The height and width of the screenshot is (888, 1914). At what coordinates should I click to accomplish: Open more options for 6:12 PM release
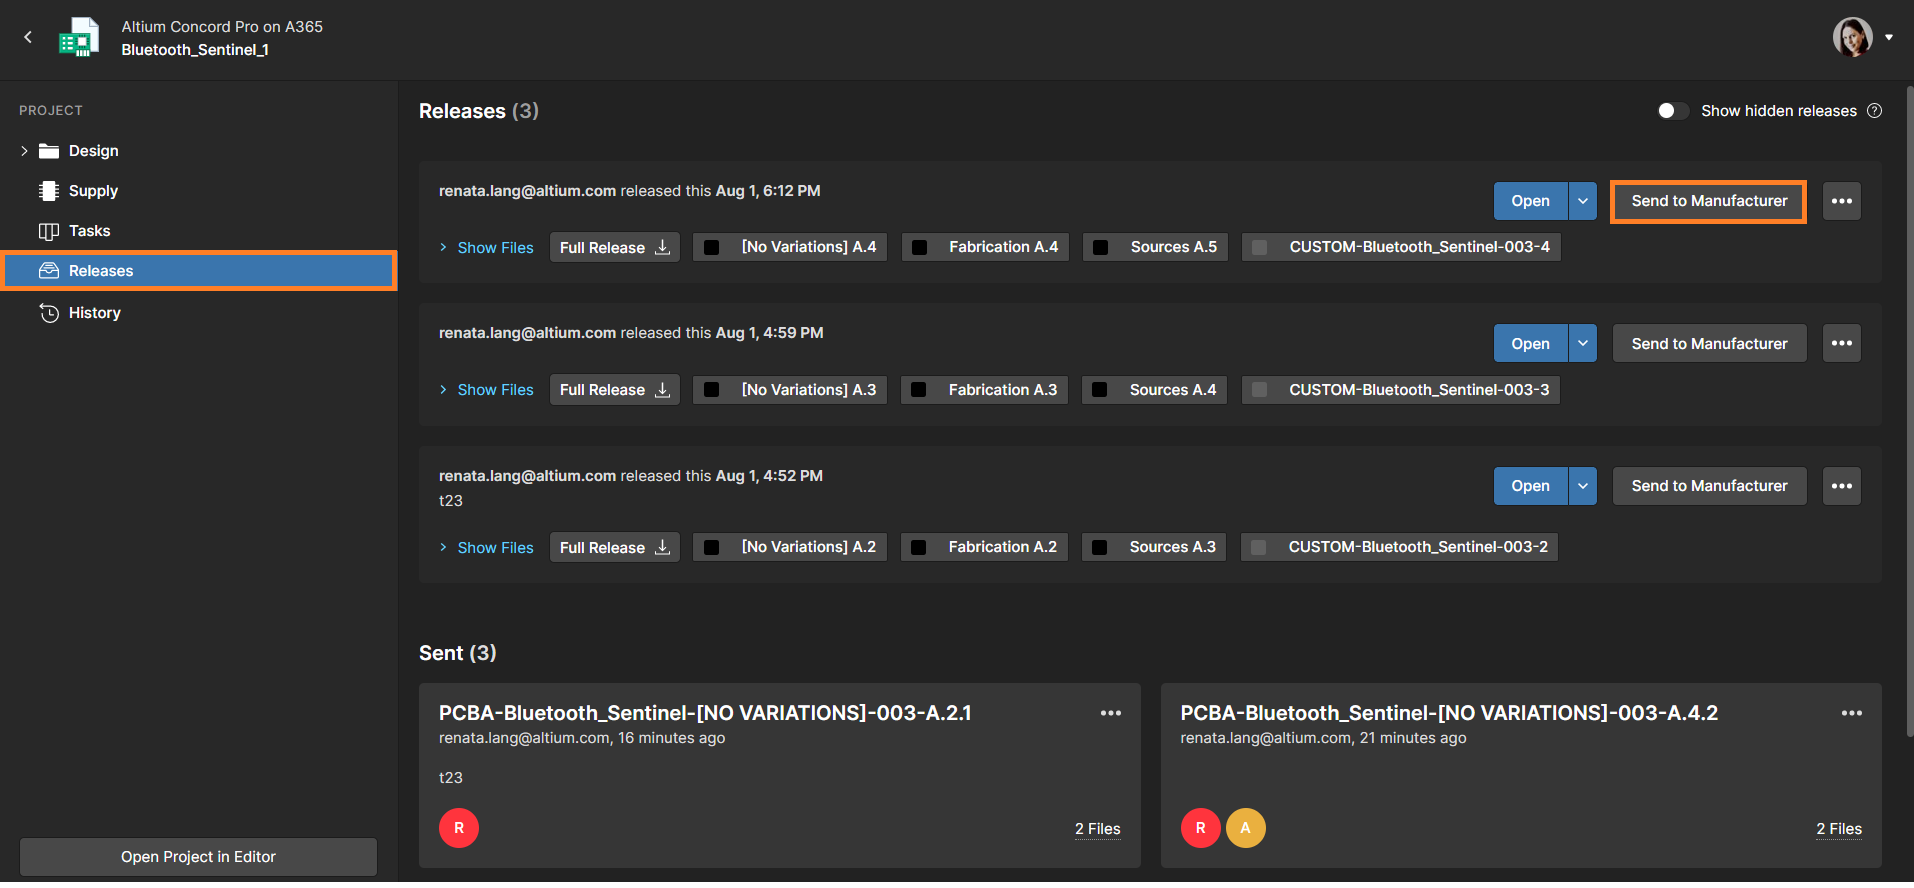point(1841,201)
